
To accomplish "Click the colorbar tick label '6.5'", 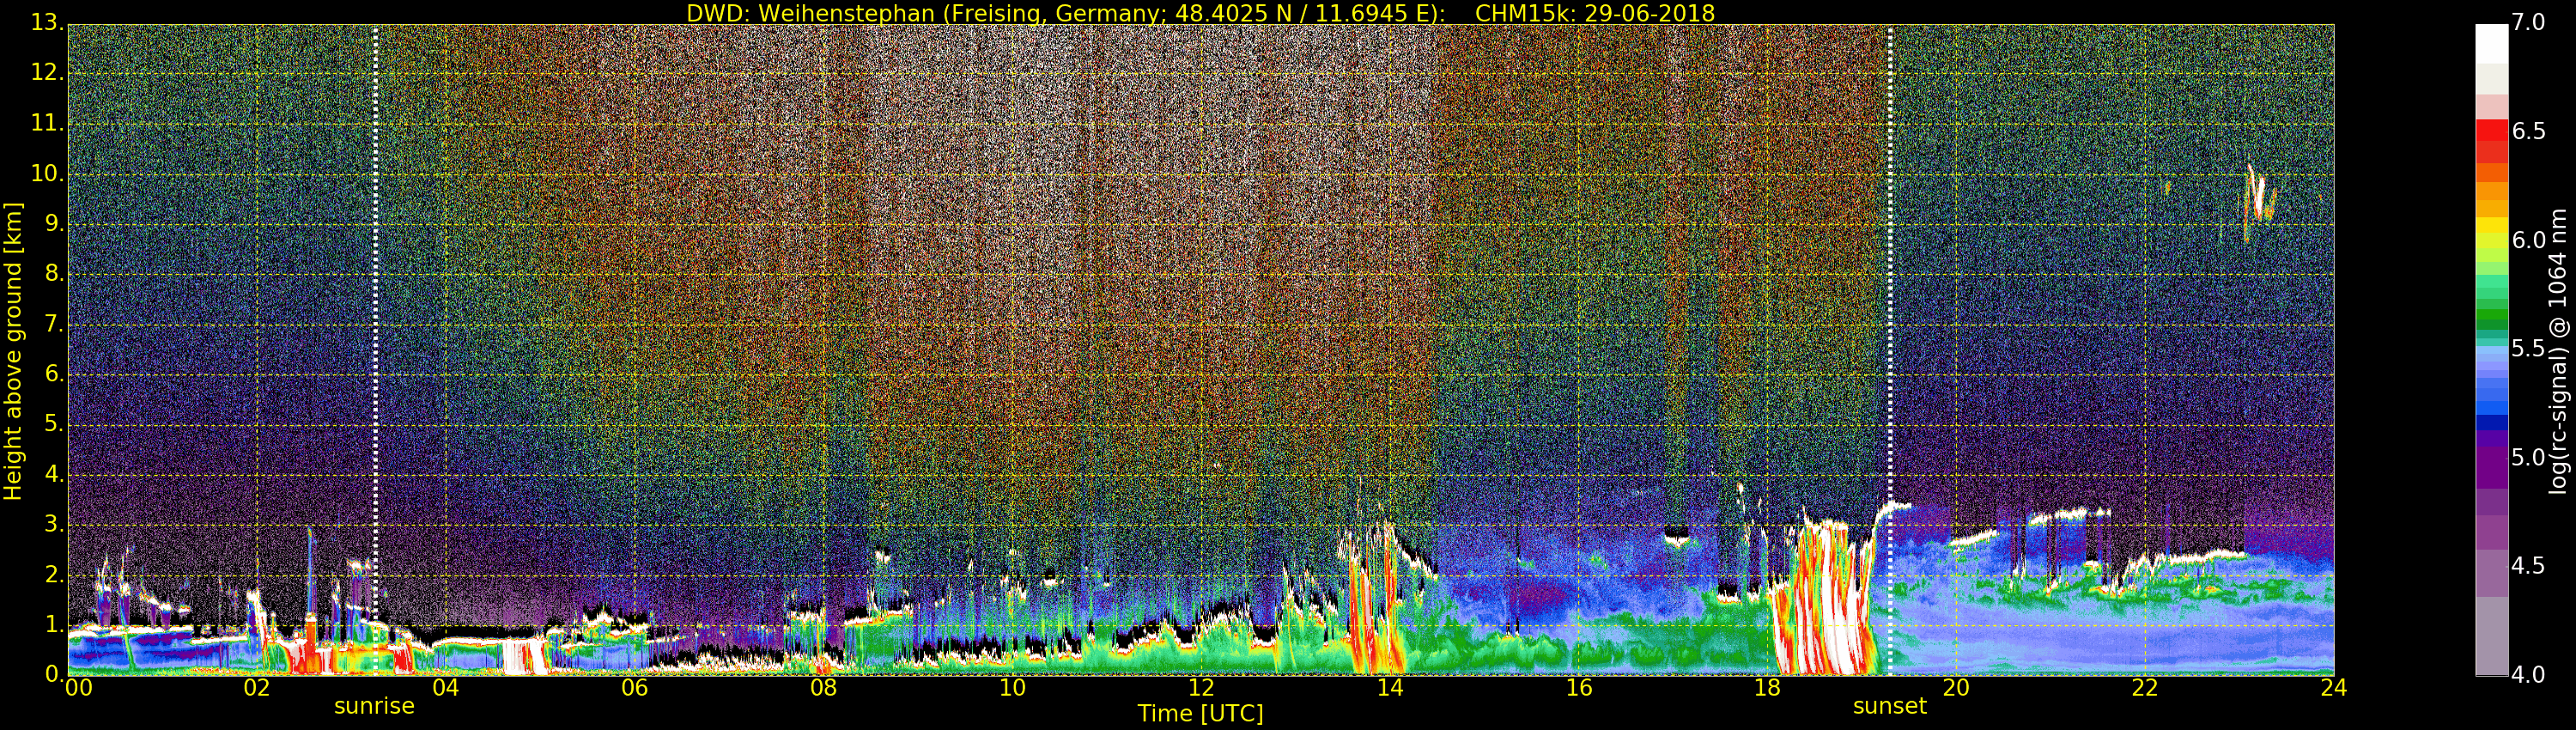I will click(2529, 131).
